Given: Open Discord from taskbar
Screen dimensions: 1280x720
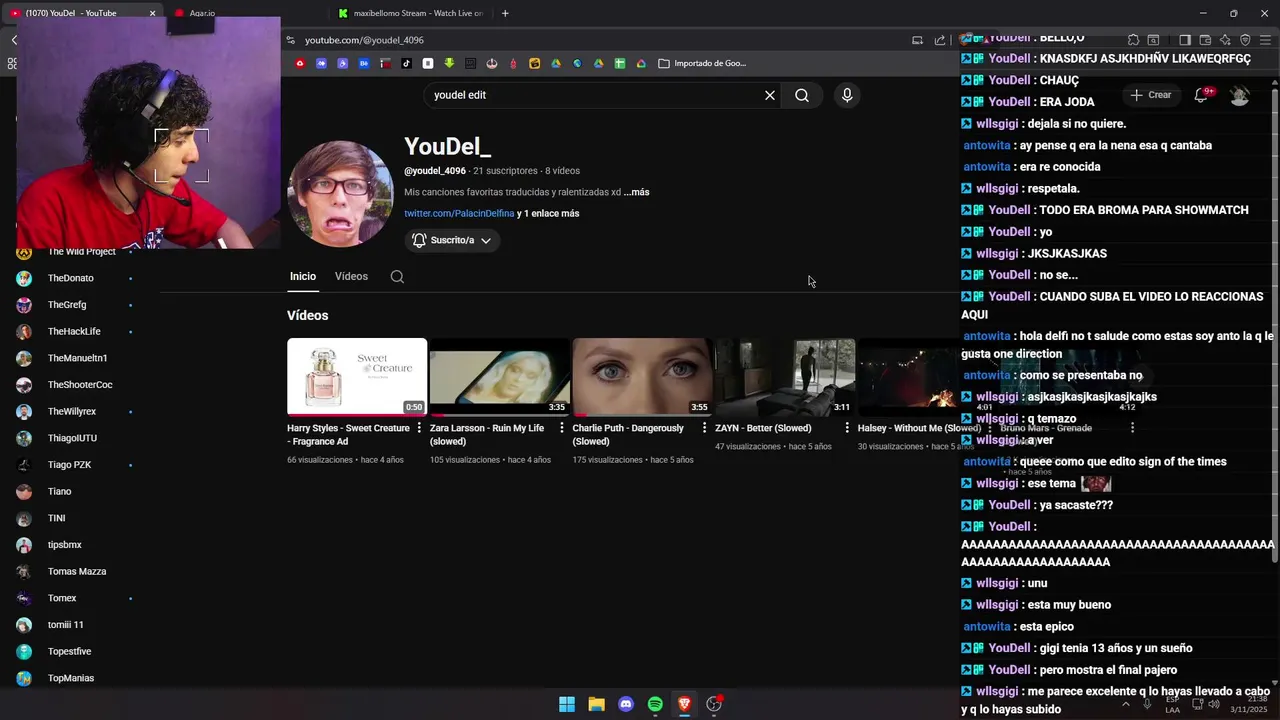Looking at the screenshot, I should coord(626,704).
